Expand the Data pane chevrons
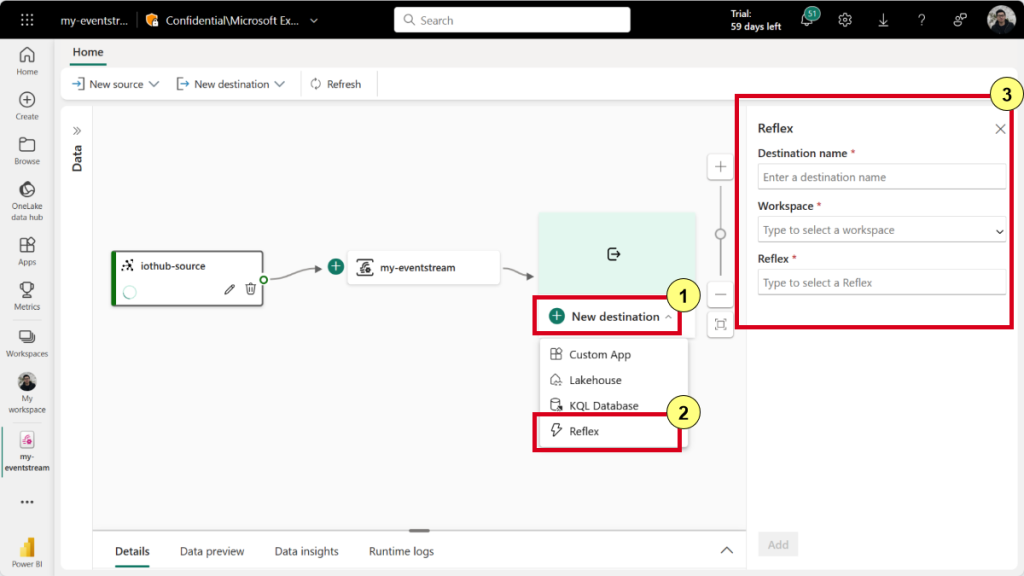 [76, 131]
